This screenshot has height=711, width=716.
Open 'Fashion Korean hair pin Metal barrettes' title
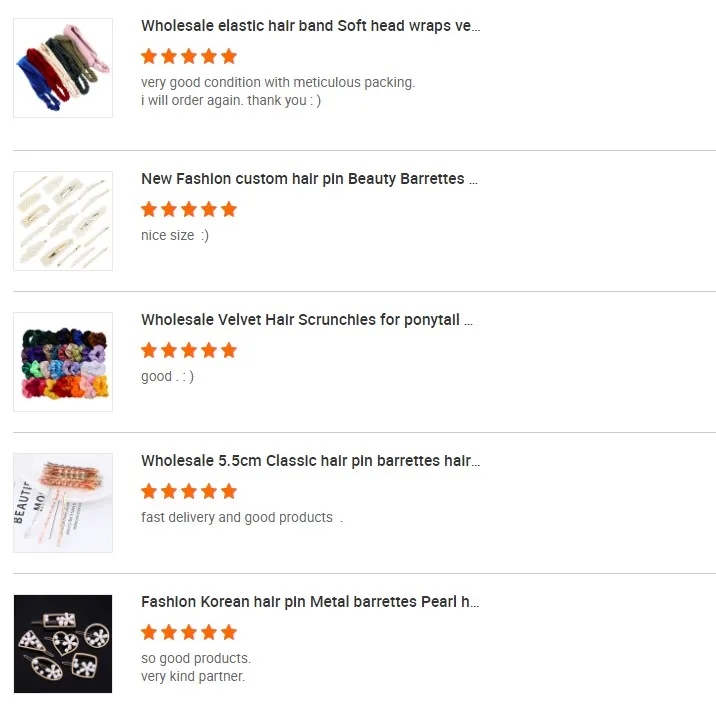pyautogui.click(x=310, y=602)
